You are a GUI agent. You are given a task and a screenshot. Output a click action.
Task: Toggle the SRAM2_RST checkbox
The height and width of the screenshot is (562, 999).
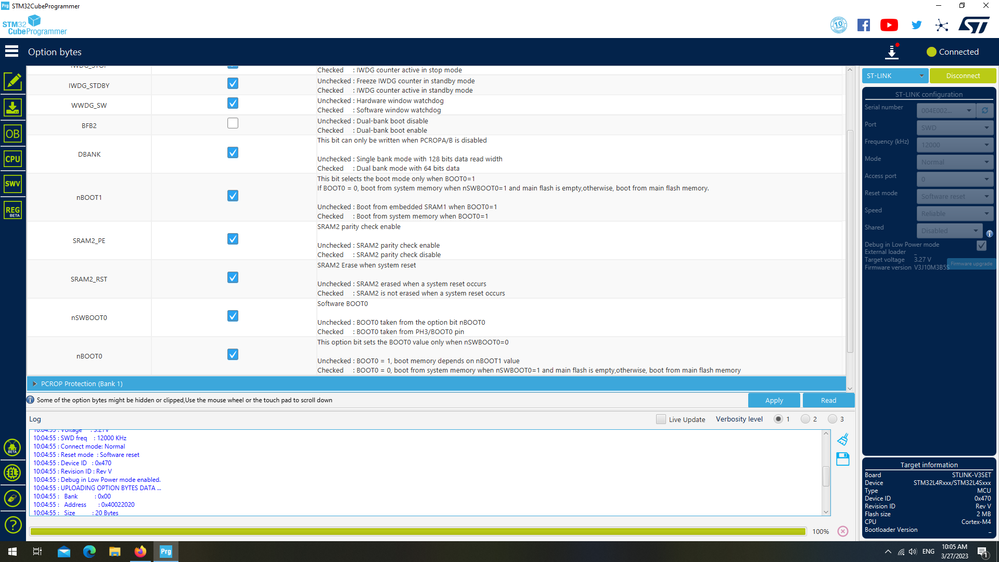233,278
